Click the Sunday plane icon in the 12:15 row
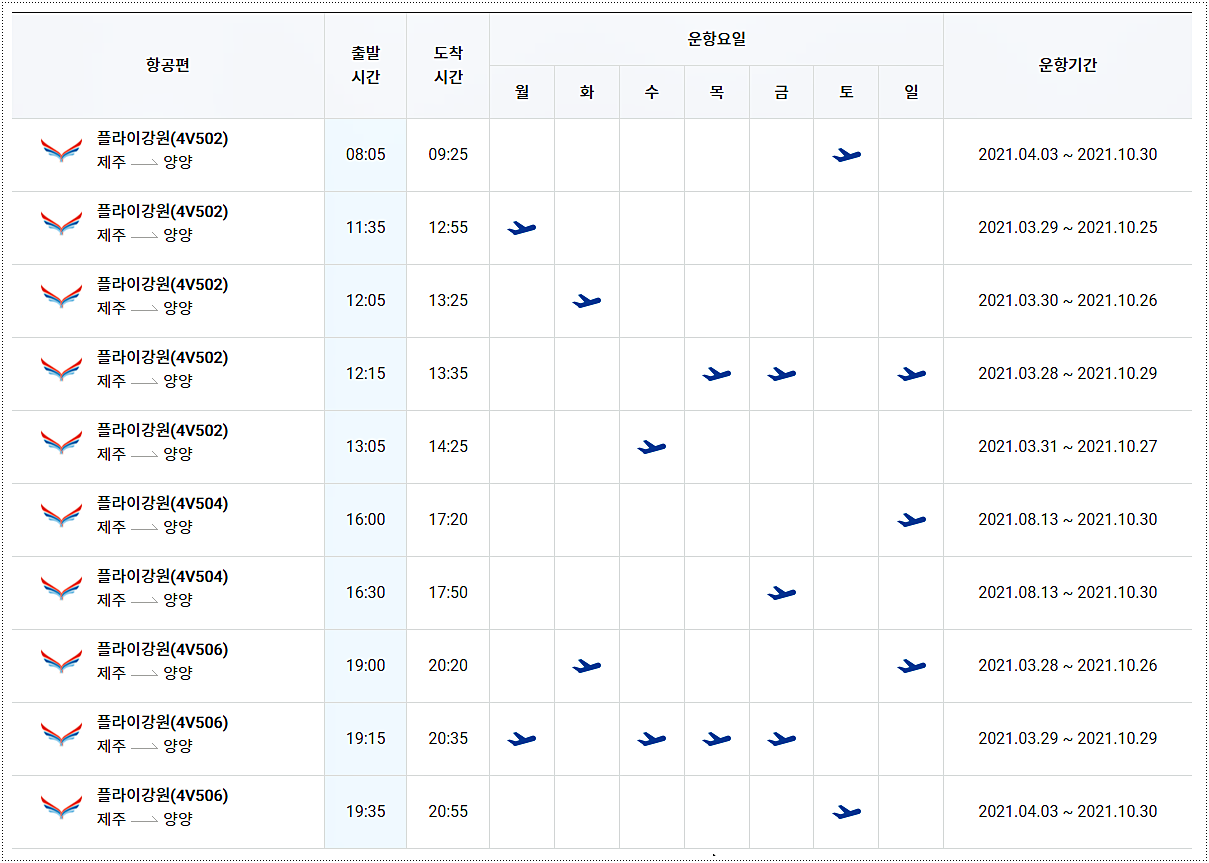 tap(911, 374)
